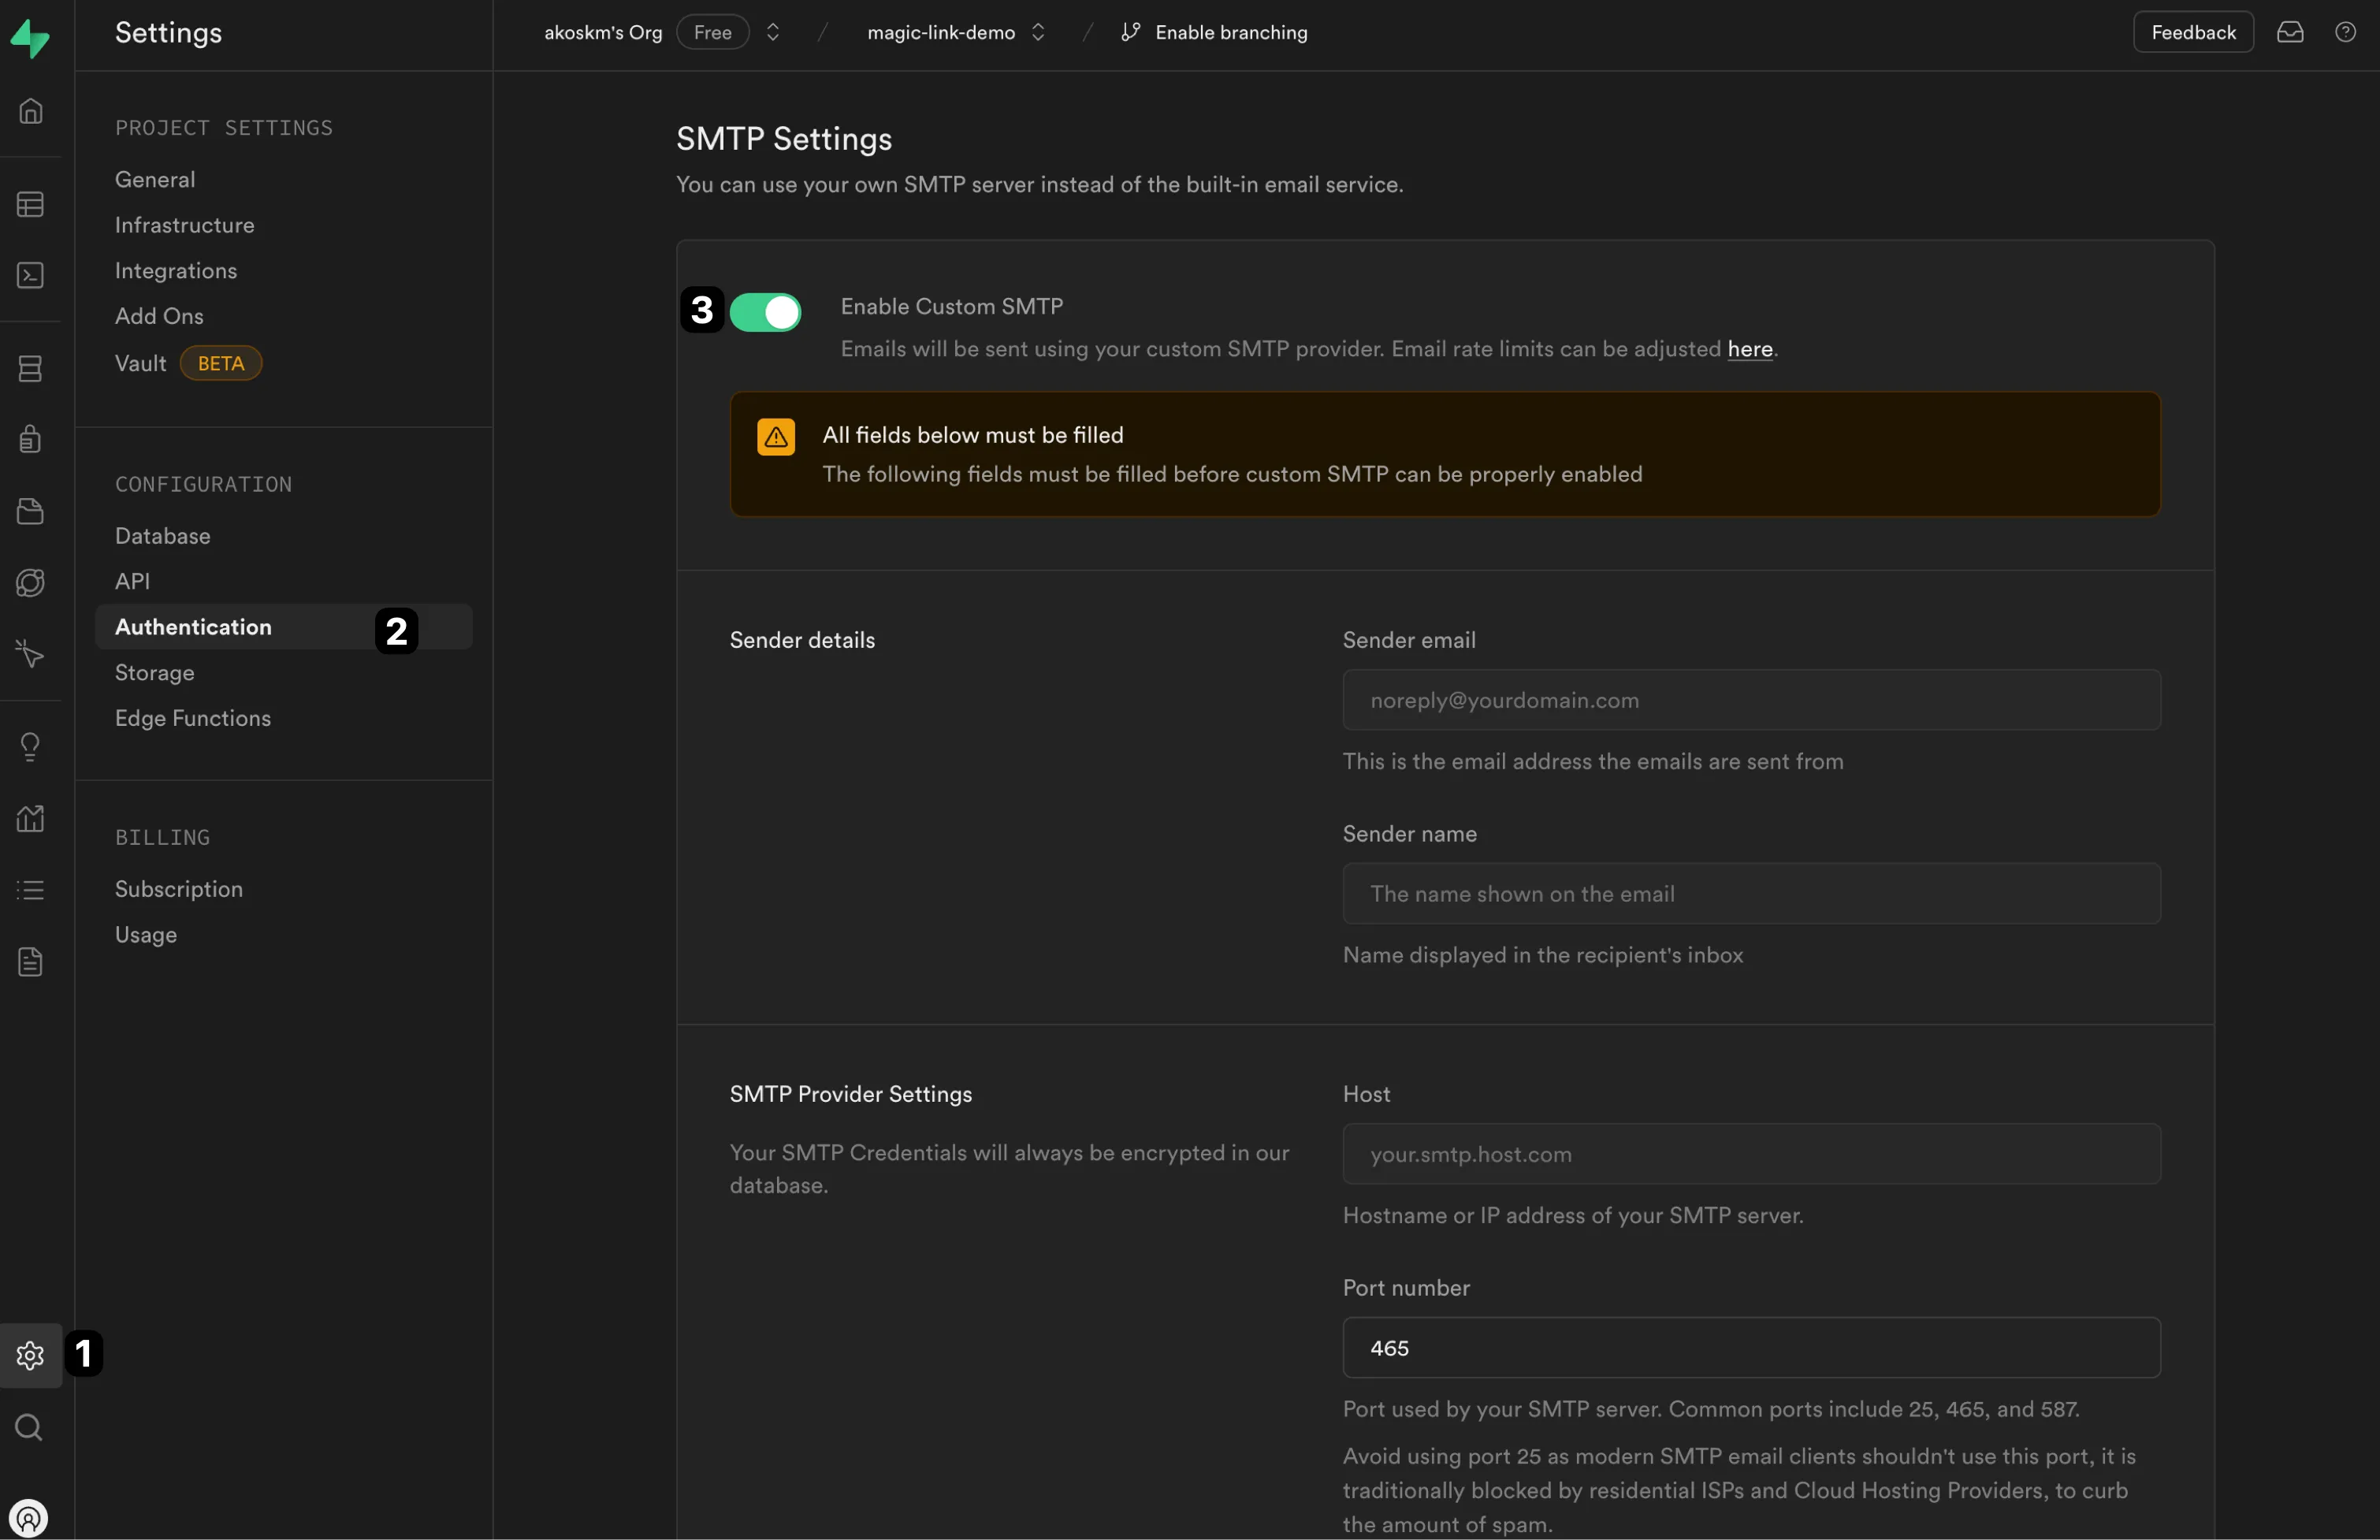Select Authentication configuration item
This screenshot has width=2380, height=1540.
(283, 627)
